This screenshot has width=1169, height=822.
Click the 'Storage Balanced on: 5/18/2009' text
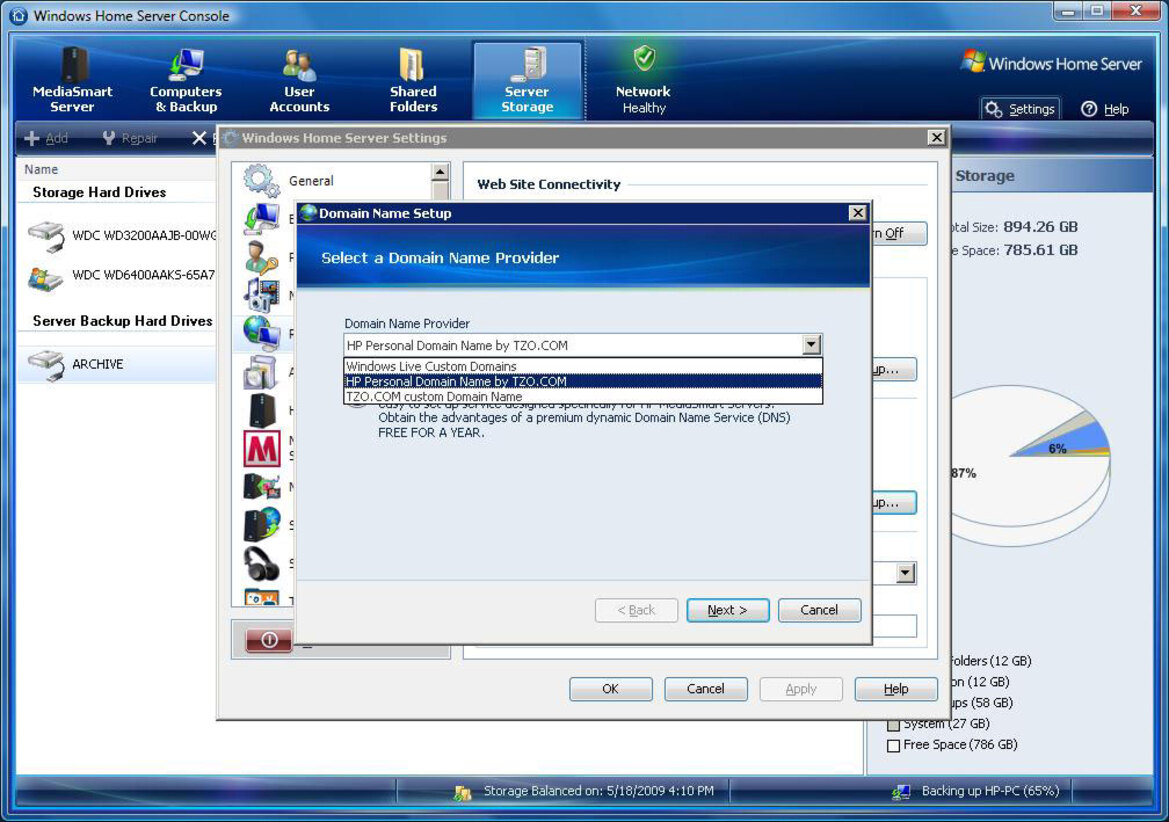click(599, 791)
